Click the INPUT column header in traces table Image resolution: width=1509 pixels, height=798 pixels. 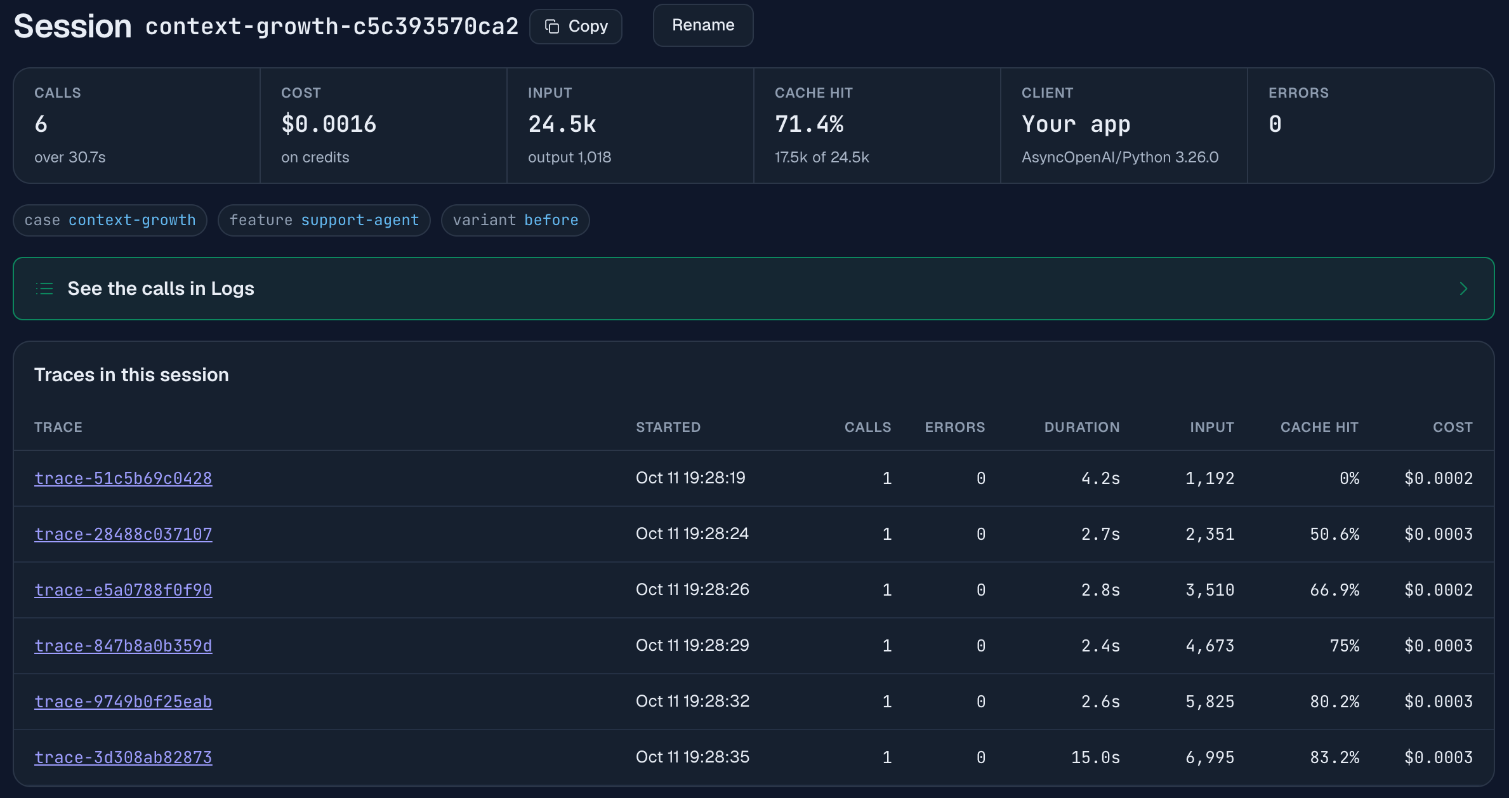tap(1212, 427)
